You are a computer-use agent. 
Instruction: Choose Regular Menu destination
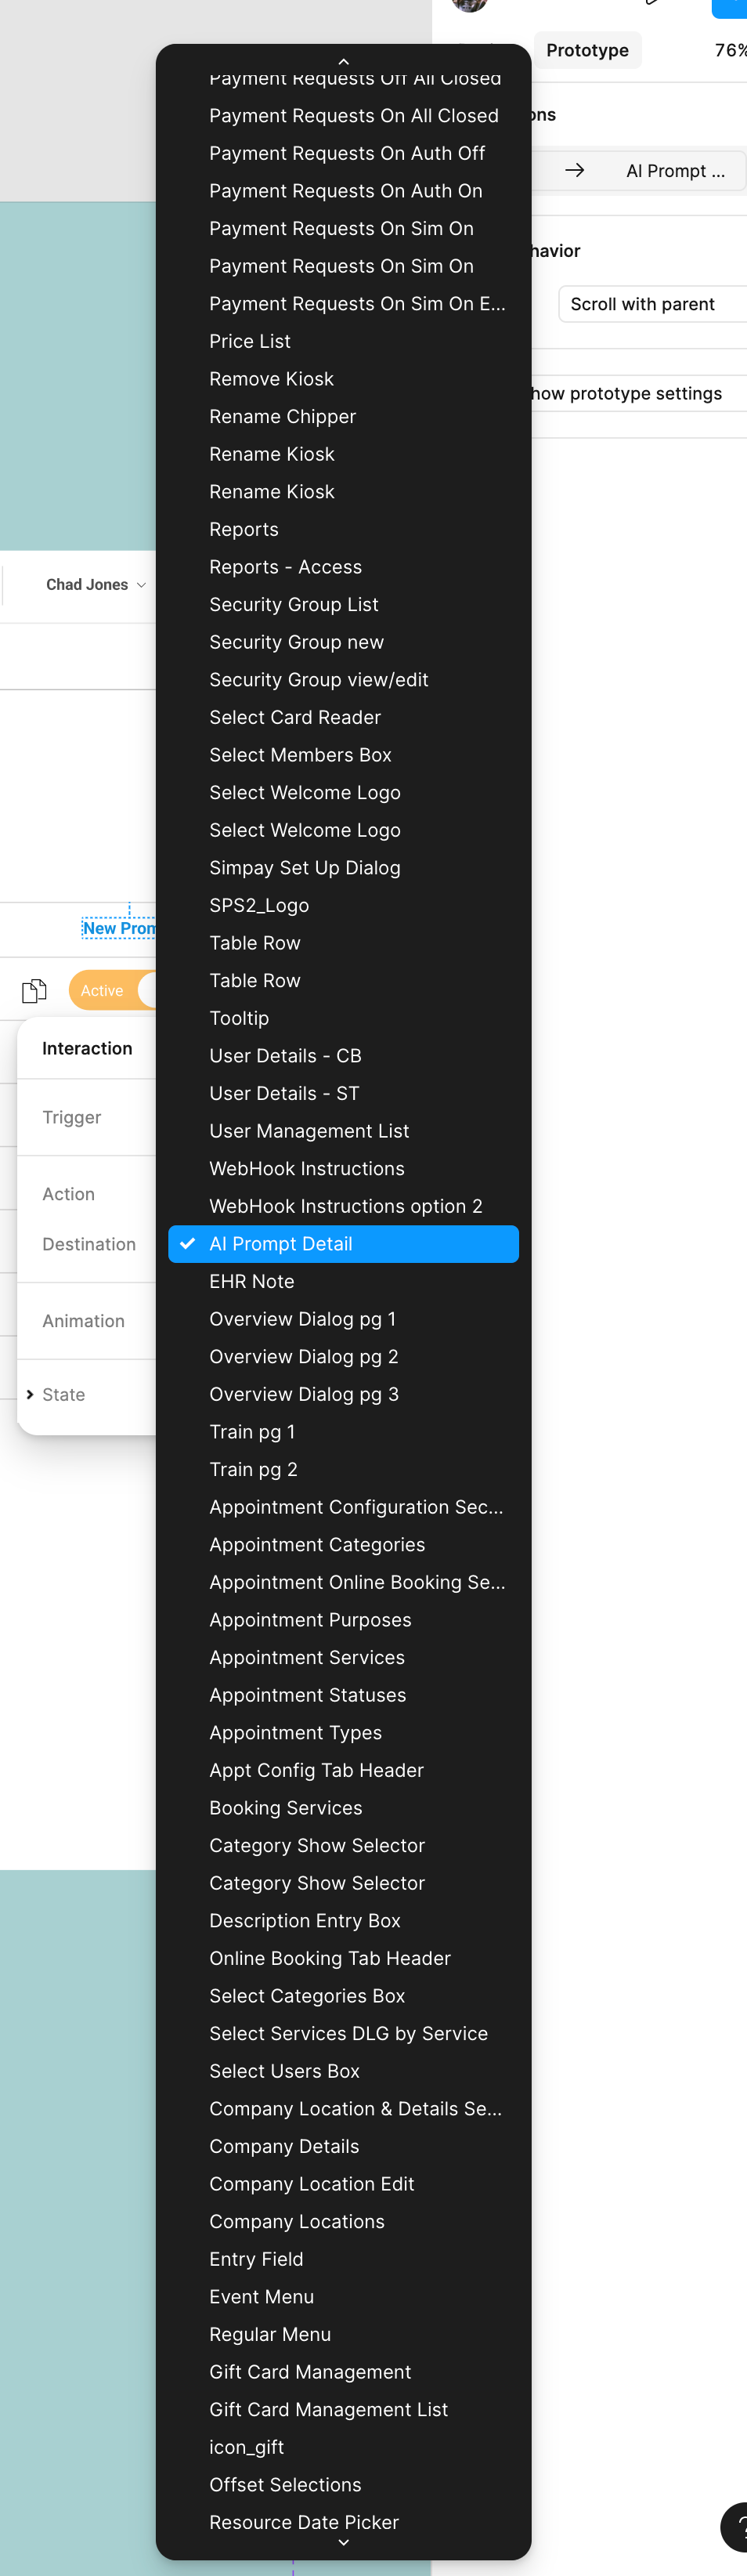point(343,2335)
